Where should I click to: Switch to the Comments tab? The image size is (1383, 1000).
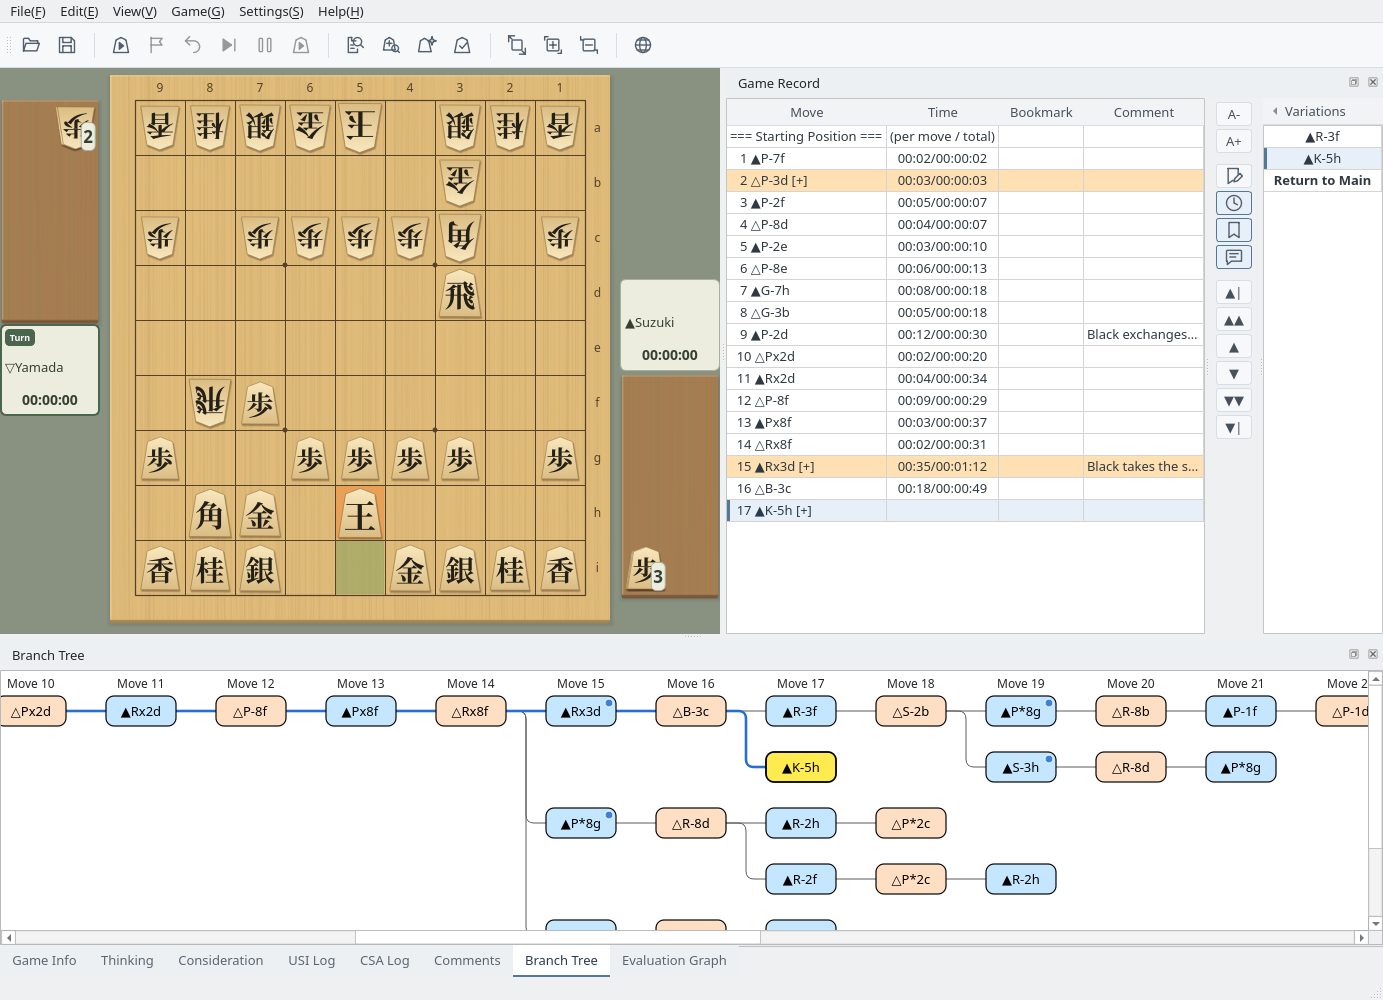pyautogui.click(x=467, y=960)
